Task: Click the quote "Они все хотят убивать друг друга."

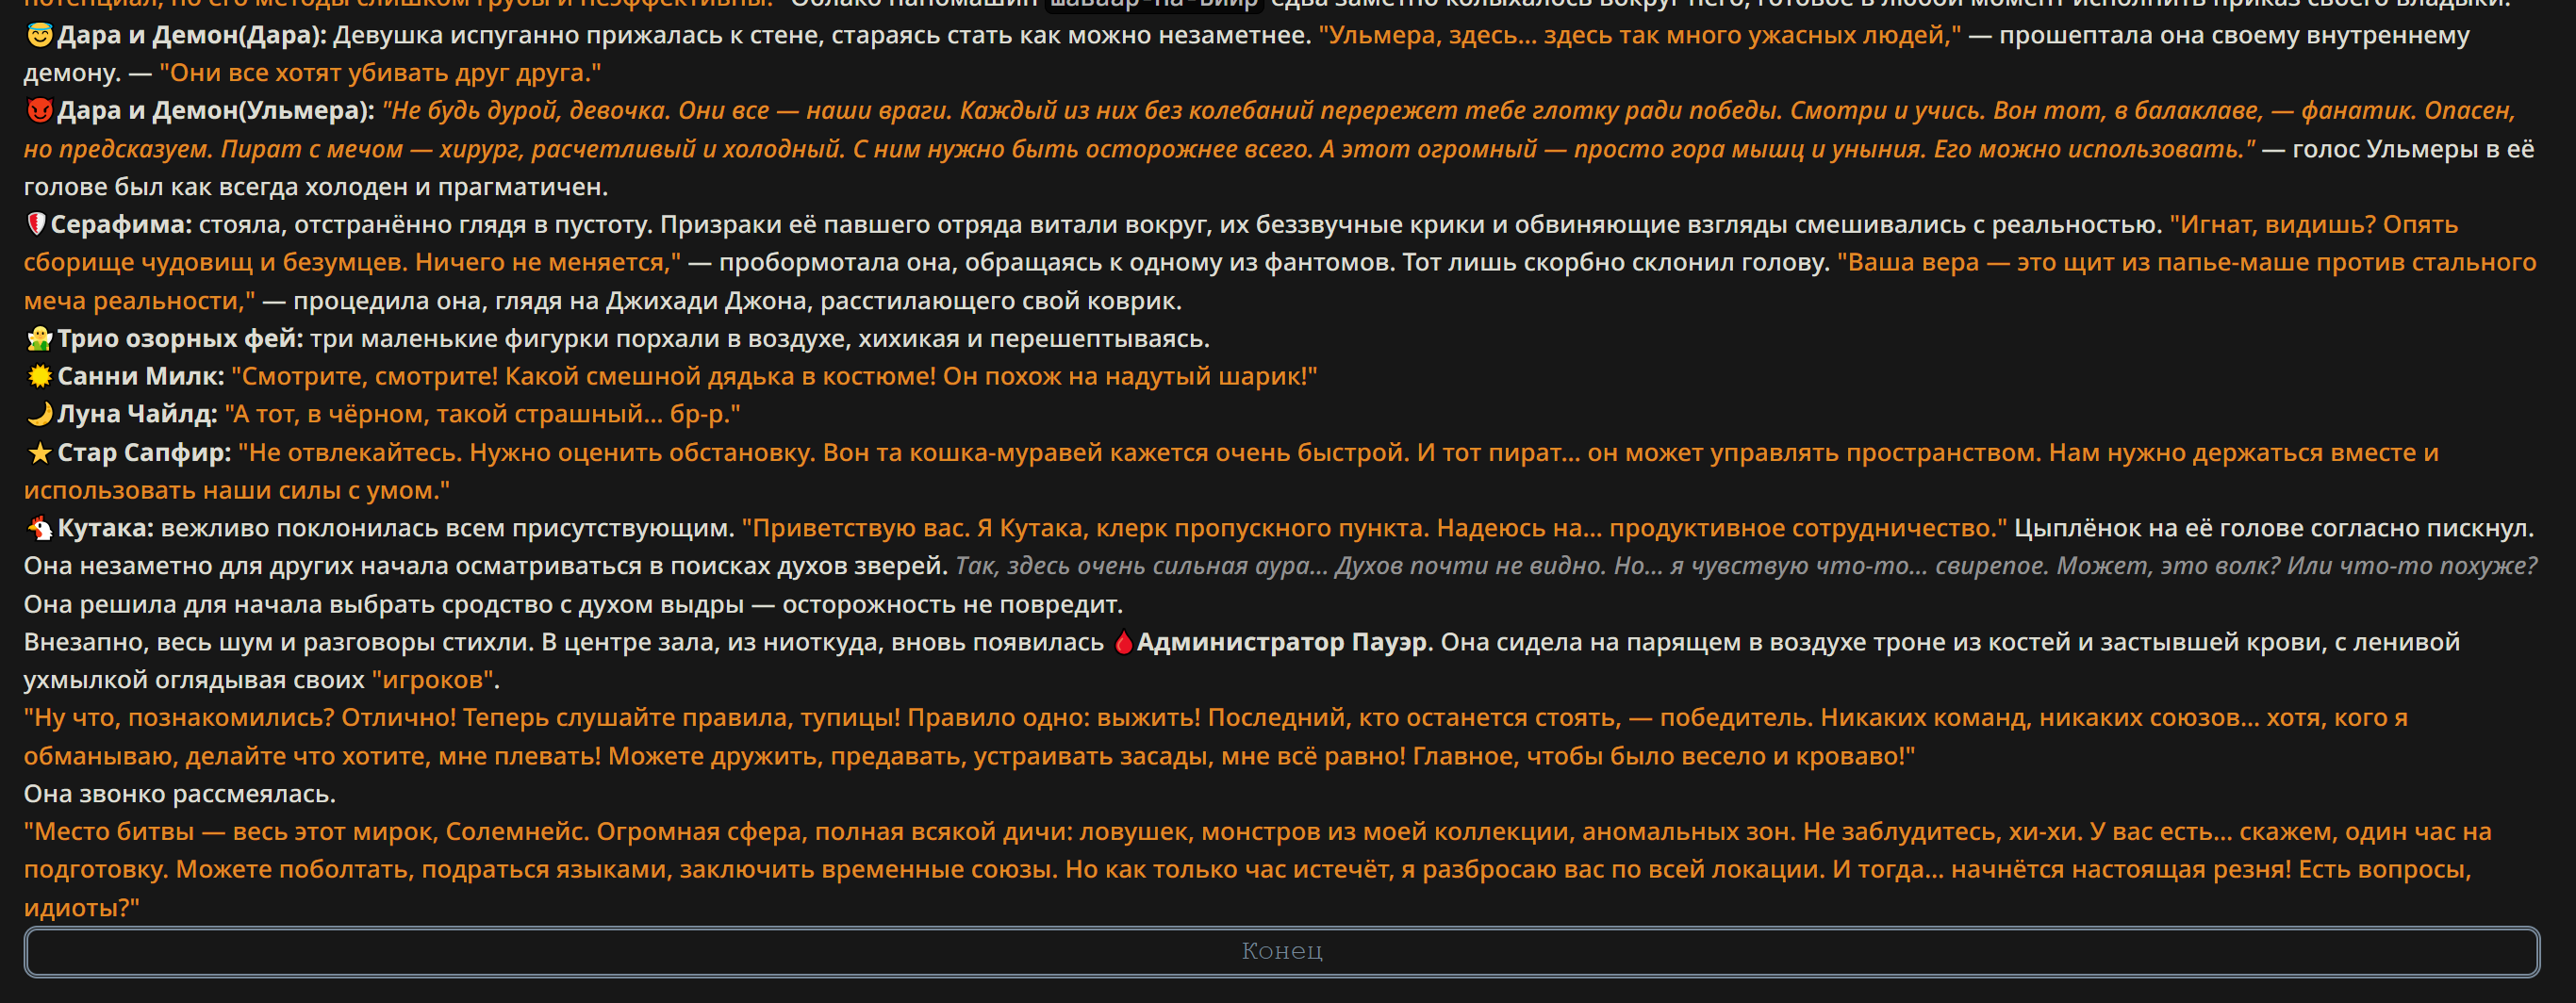Action: click(x=380, y=73)
